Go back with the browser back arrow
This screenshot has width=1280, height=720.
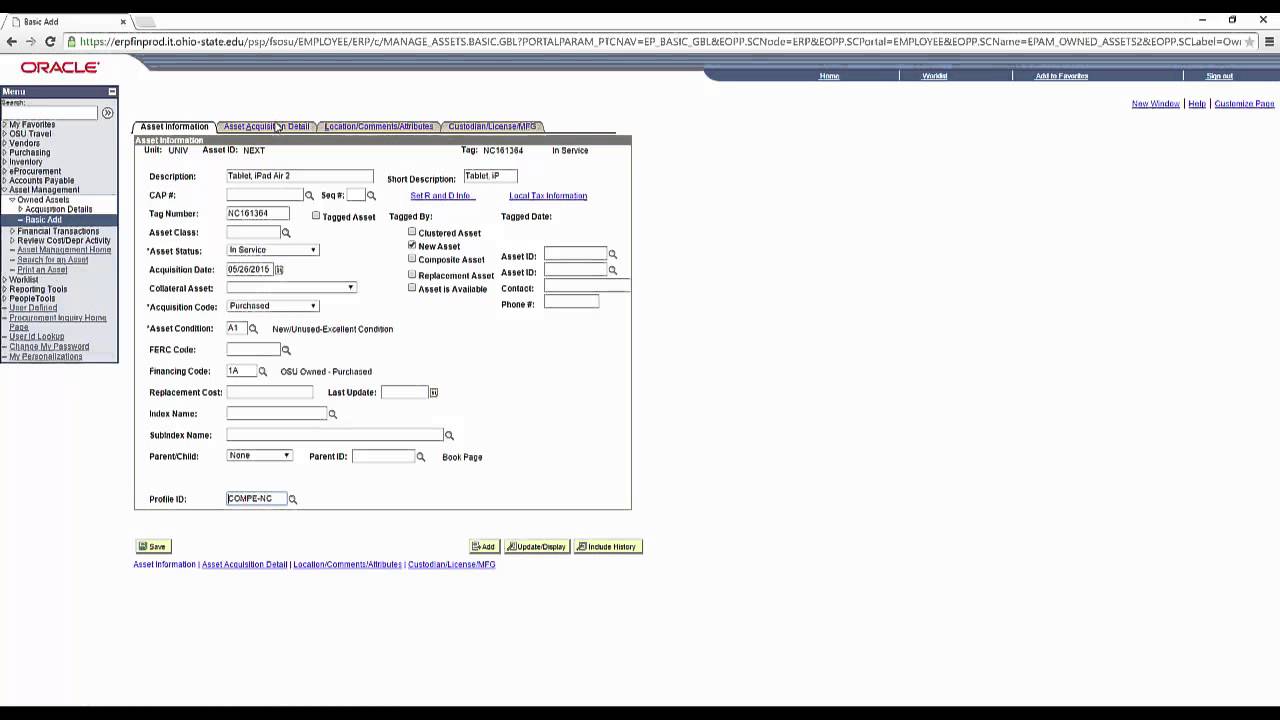tap(11, 42)
